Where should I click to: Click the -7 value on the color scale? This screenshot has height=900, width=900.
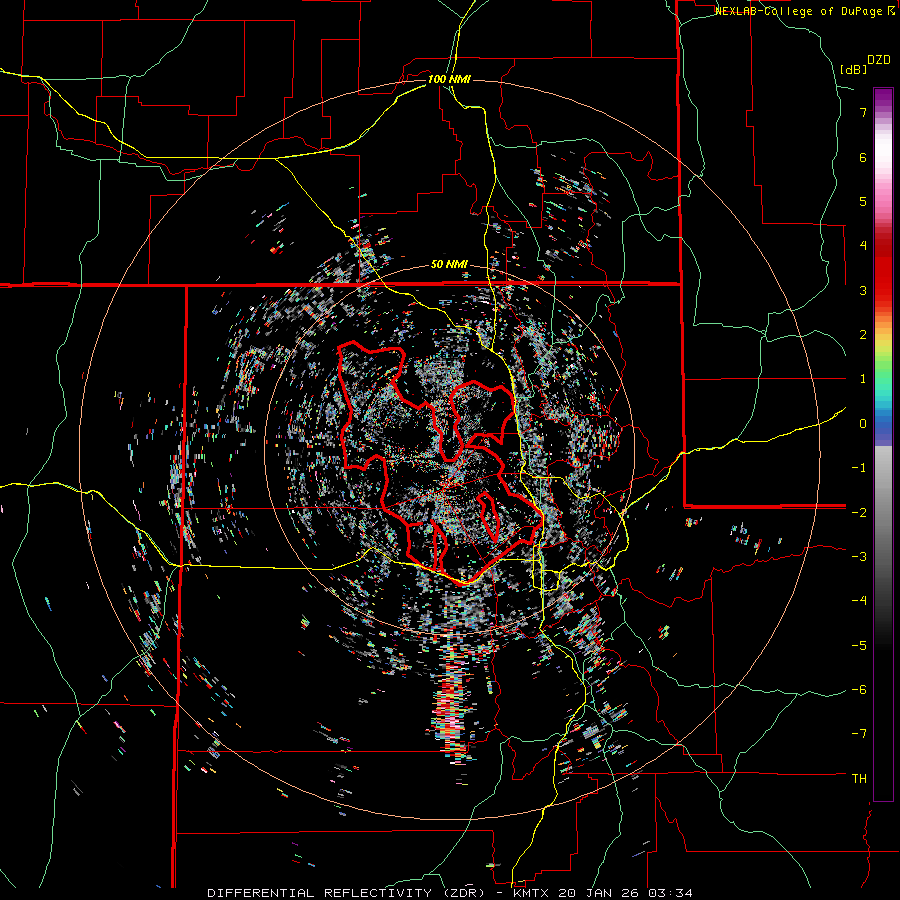[859, 734]
